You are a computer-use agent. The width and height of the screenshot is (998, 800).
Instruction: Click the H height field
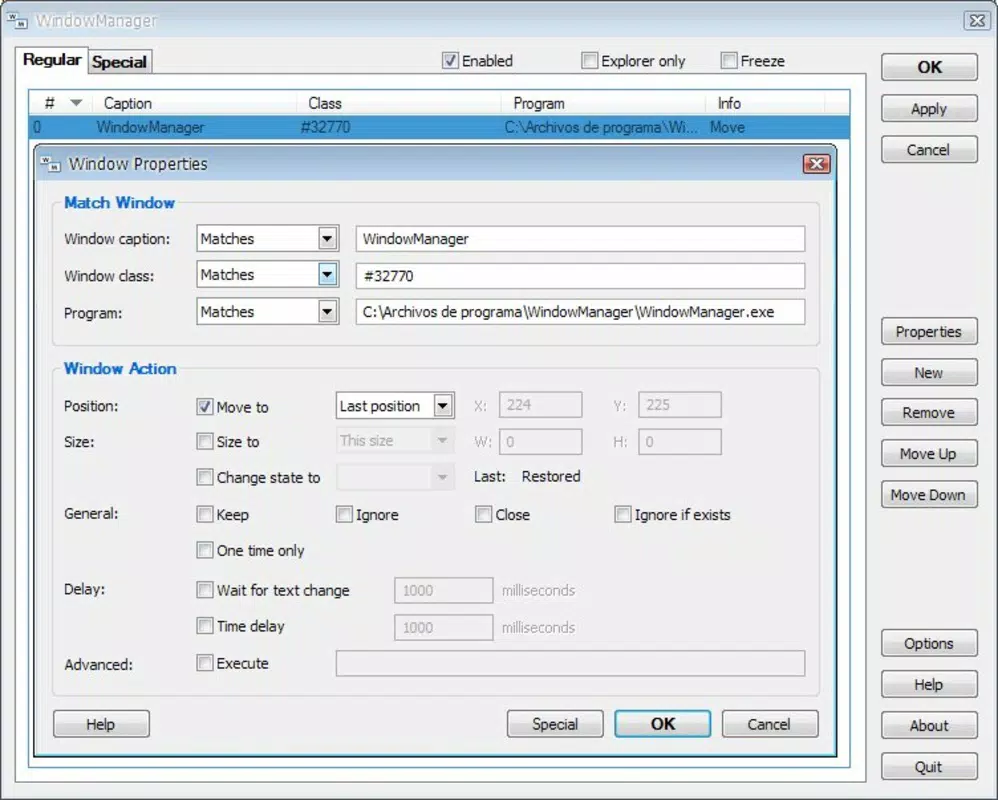(680, 442)
